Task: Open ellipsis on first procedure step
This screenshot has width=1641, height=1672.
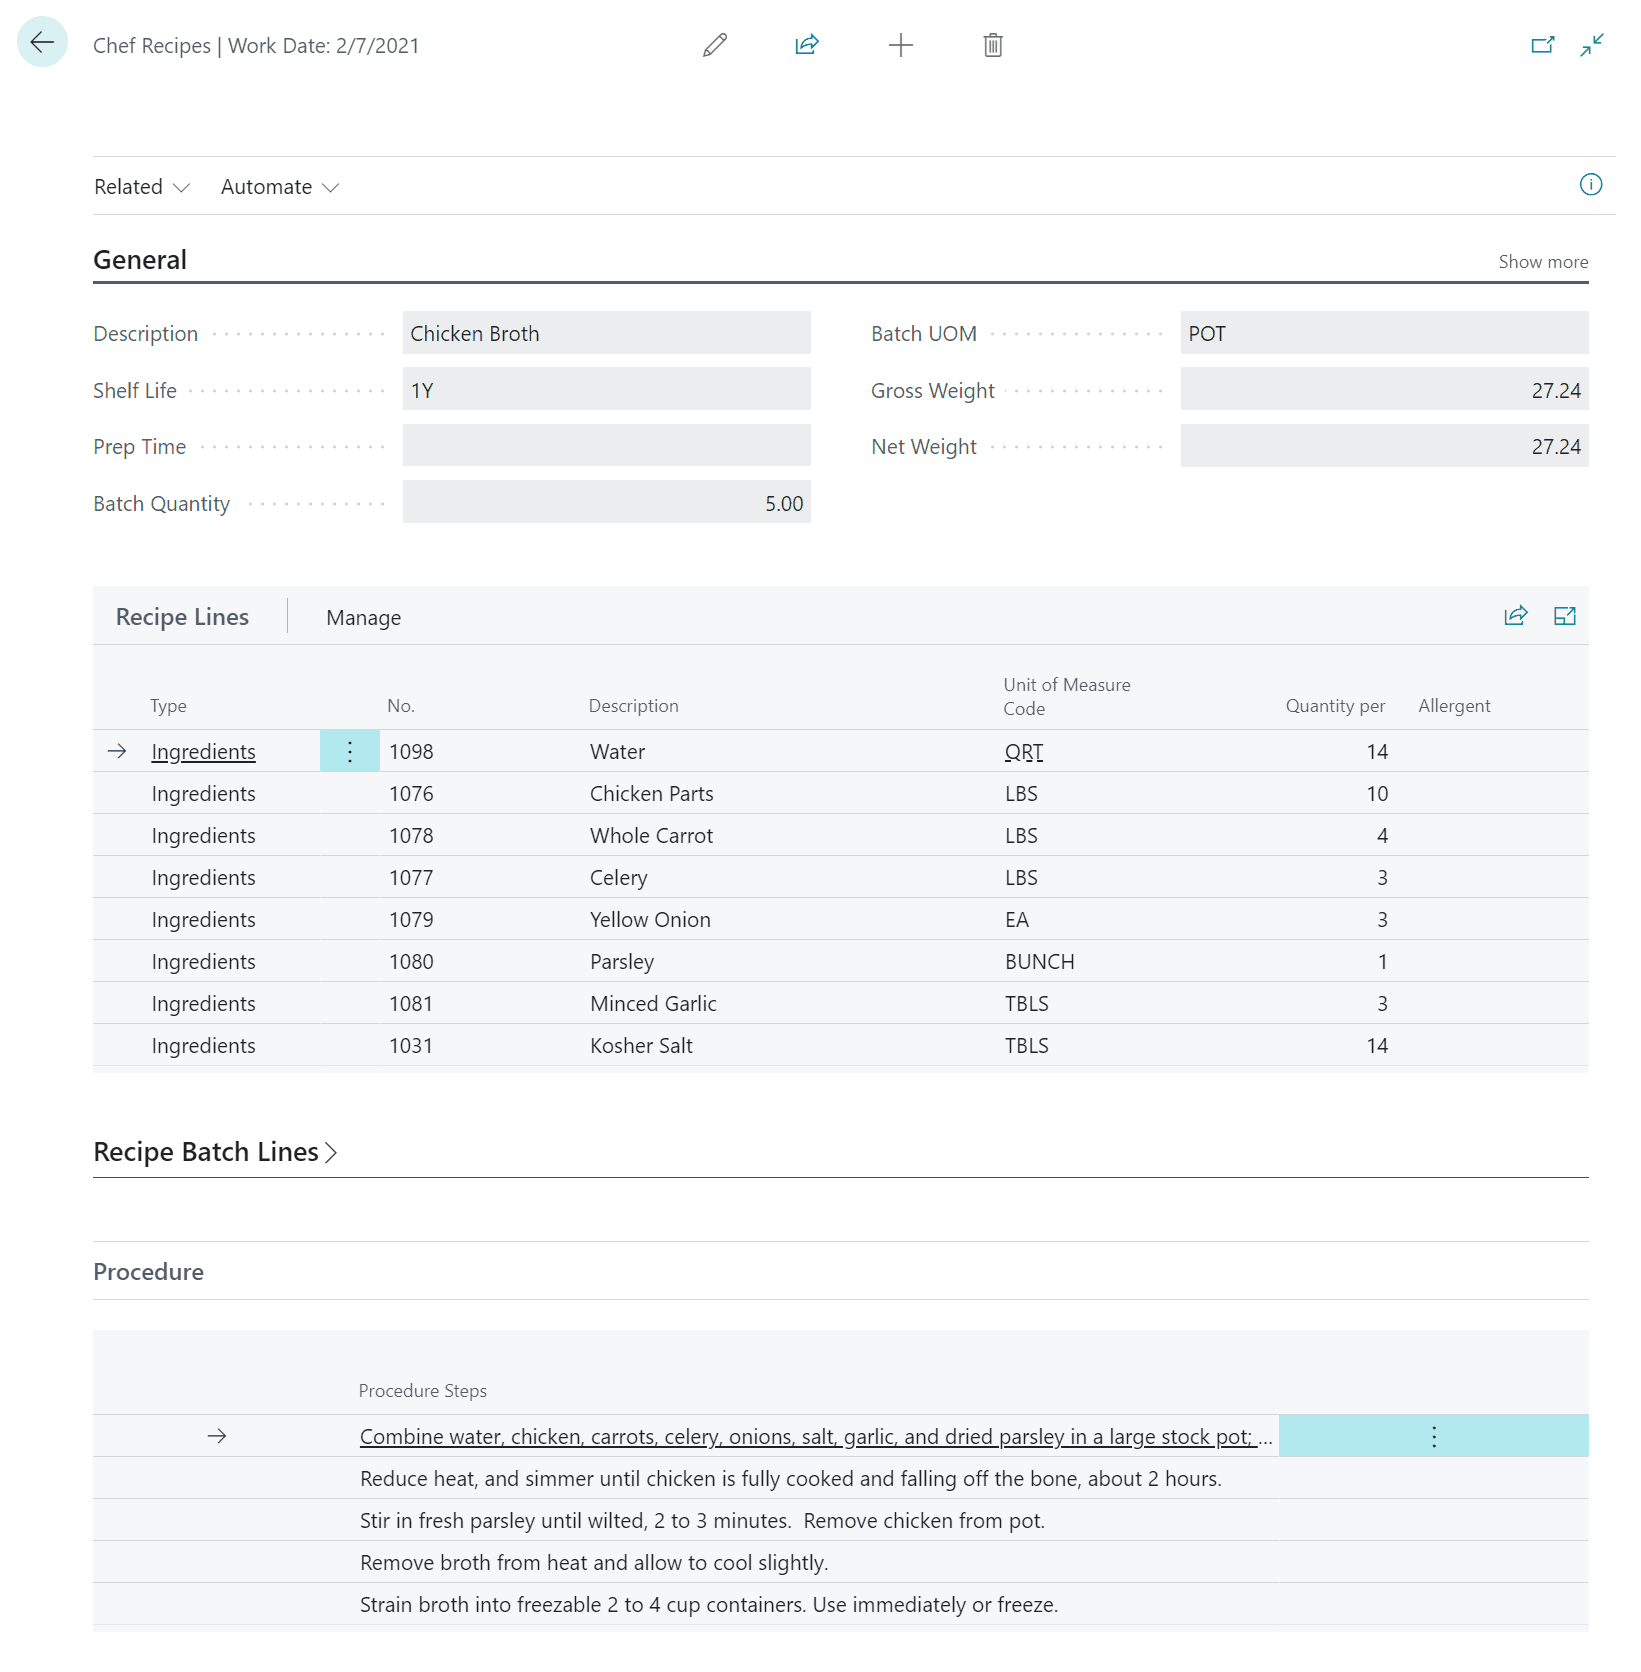Action: 1433,1435
